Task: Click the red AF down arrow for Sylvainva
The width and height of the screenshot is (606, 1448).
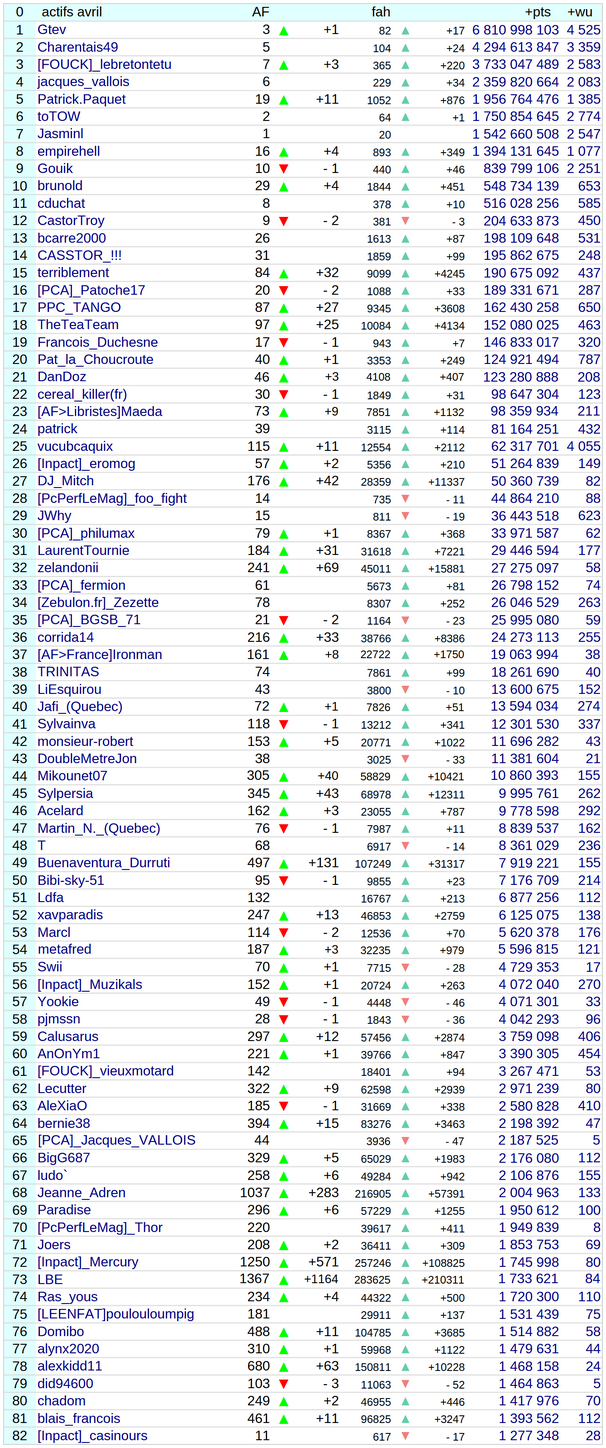Action: pyautogui.click(x=284, y=724)
